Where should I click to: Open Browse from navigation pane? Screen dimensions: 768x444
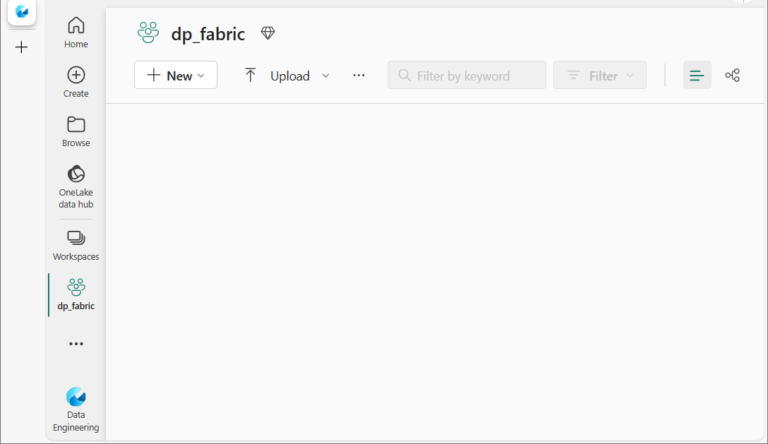pos(76,131)
